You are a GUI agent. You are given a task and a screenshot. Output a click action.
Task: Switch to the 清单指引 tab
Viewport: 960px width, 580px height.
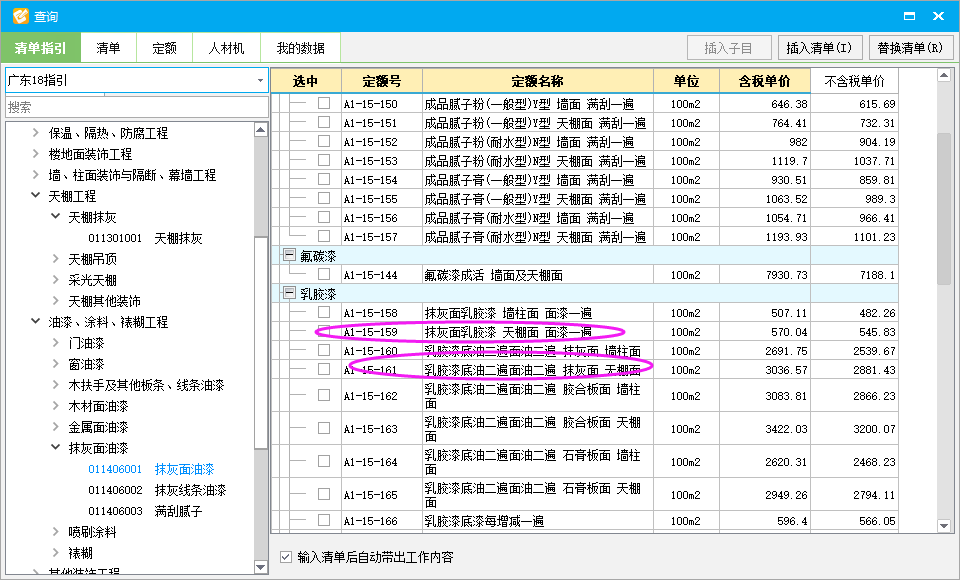40,48
